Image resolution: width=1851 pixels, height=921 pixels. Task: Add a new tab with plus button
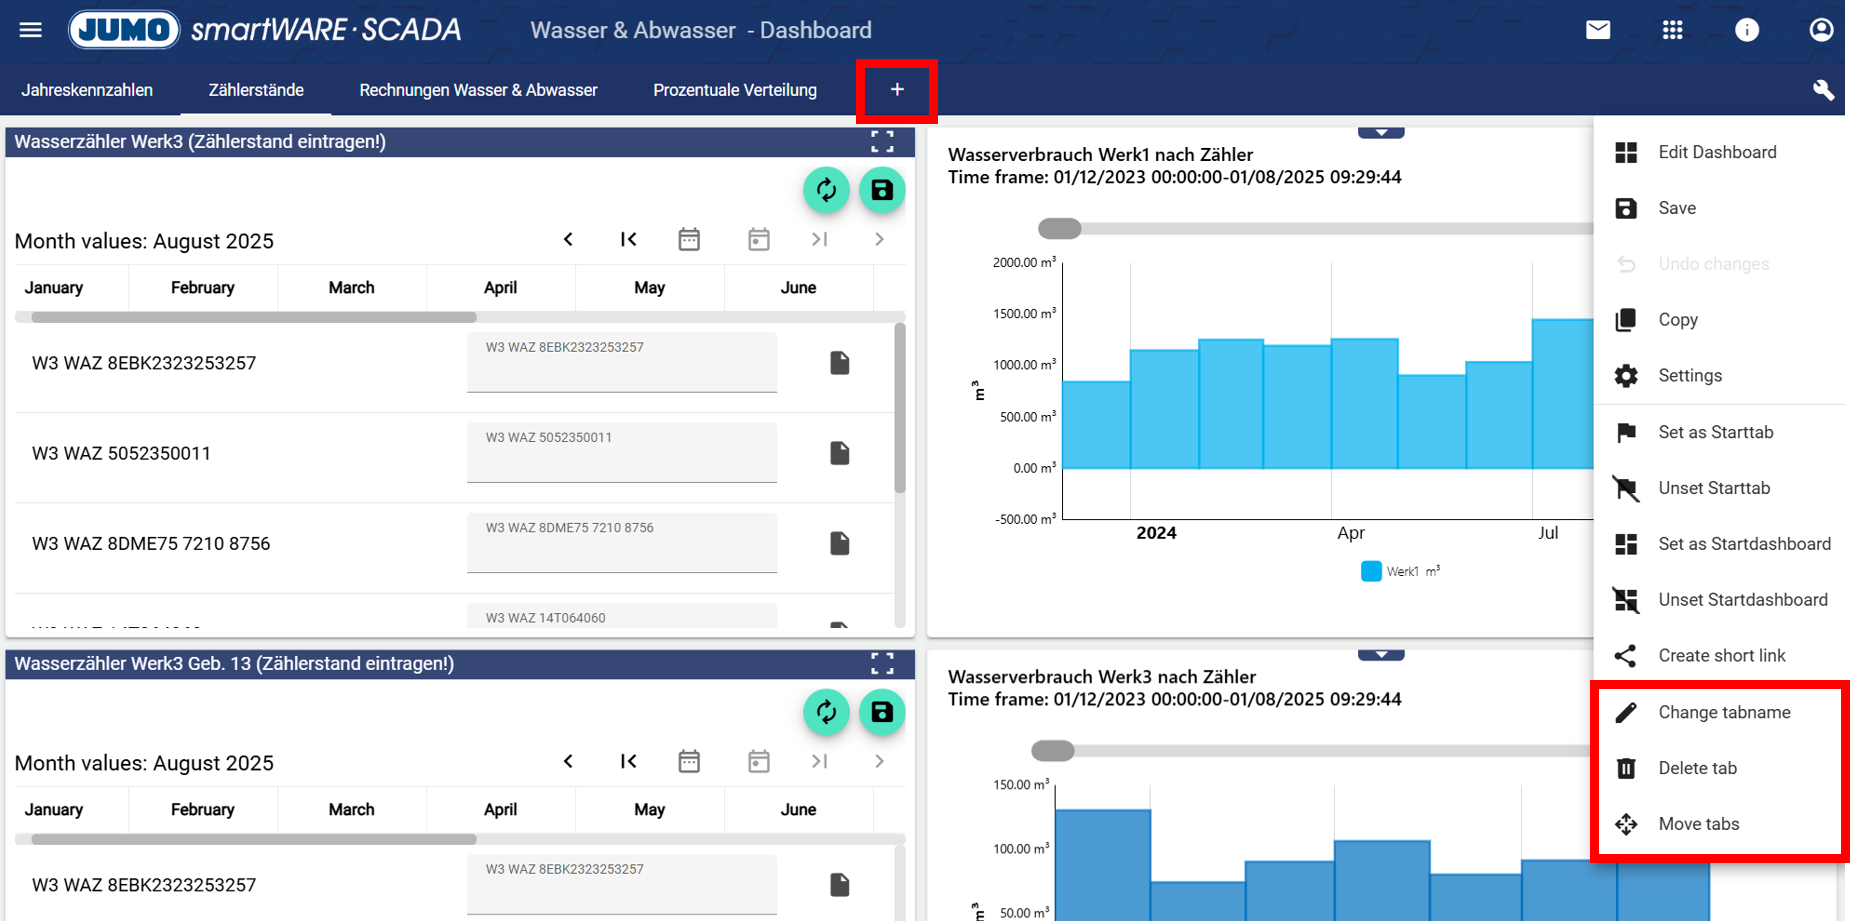tap(897, 90)
